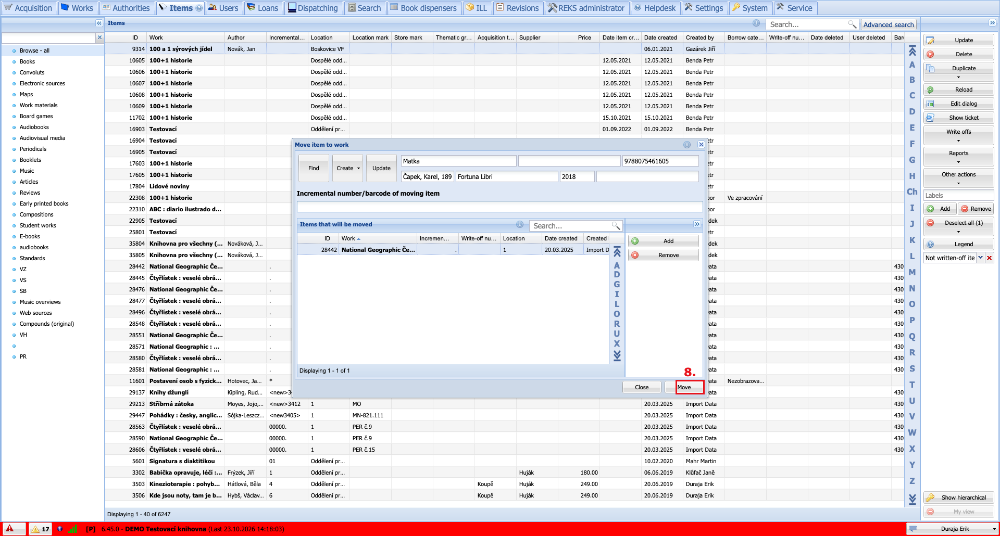Click the Move button in dialog
Image resolution: width=1000 pixels, height=536 pixels.
(x=684, y=387)
